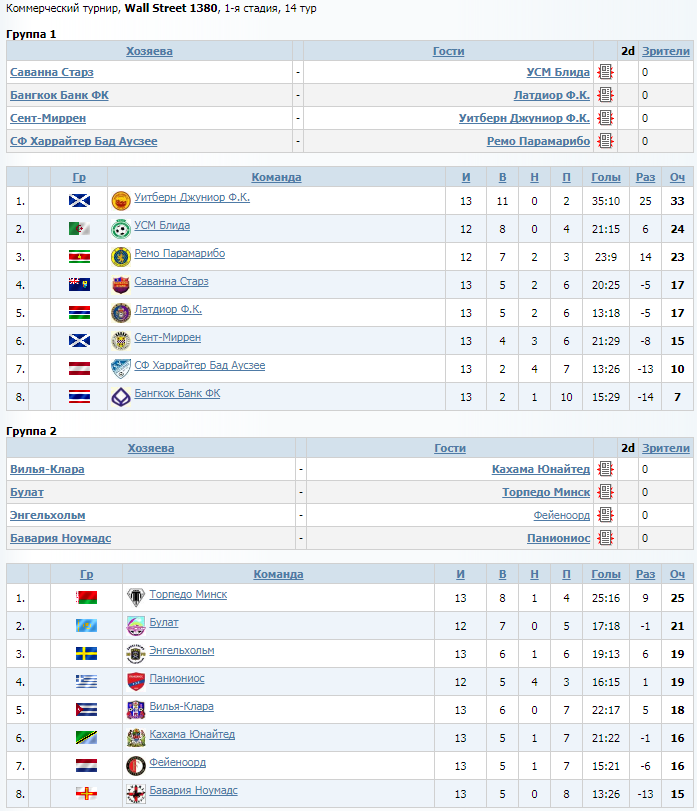Viewport: 697px width, 811px height.
Task: Open match report icon for Булат vs Торпедо Минск
Action: (605, 492)
